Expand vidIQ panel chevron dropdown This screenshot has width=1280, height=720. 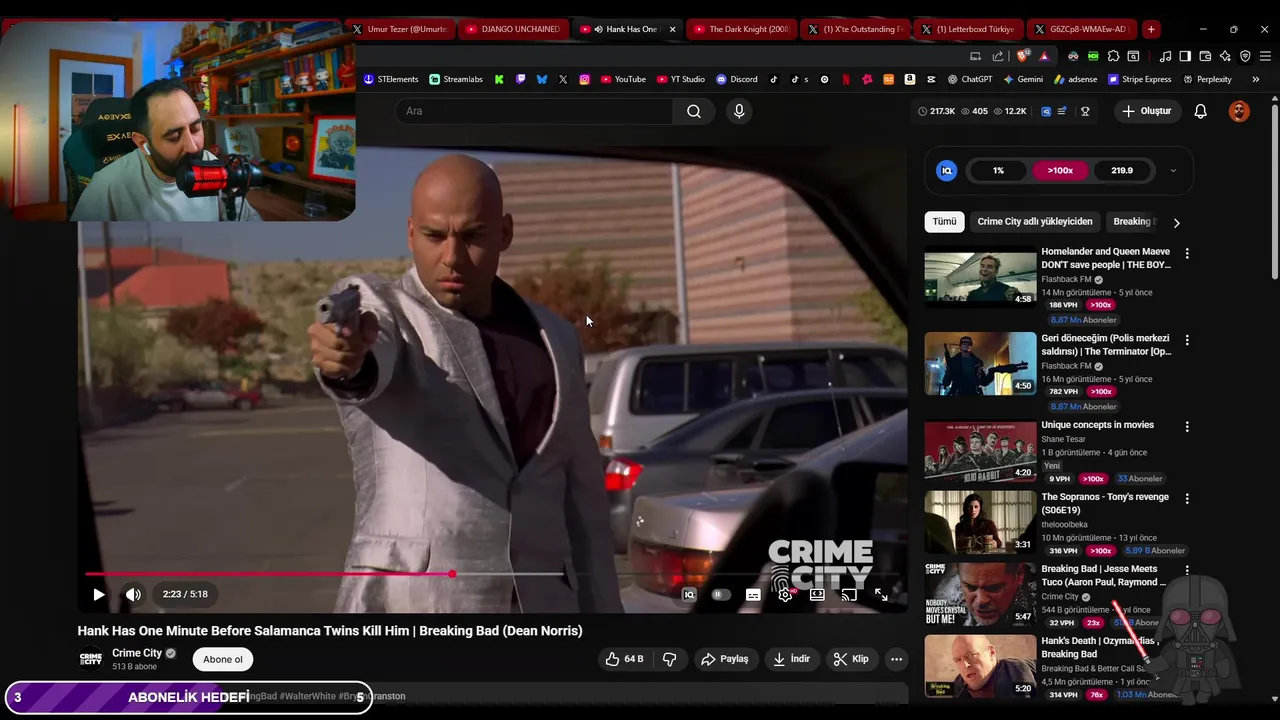click(x=1173, y=171)
